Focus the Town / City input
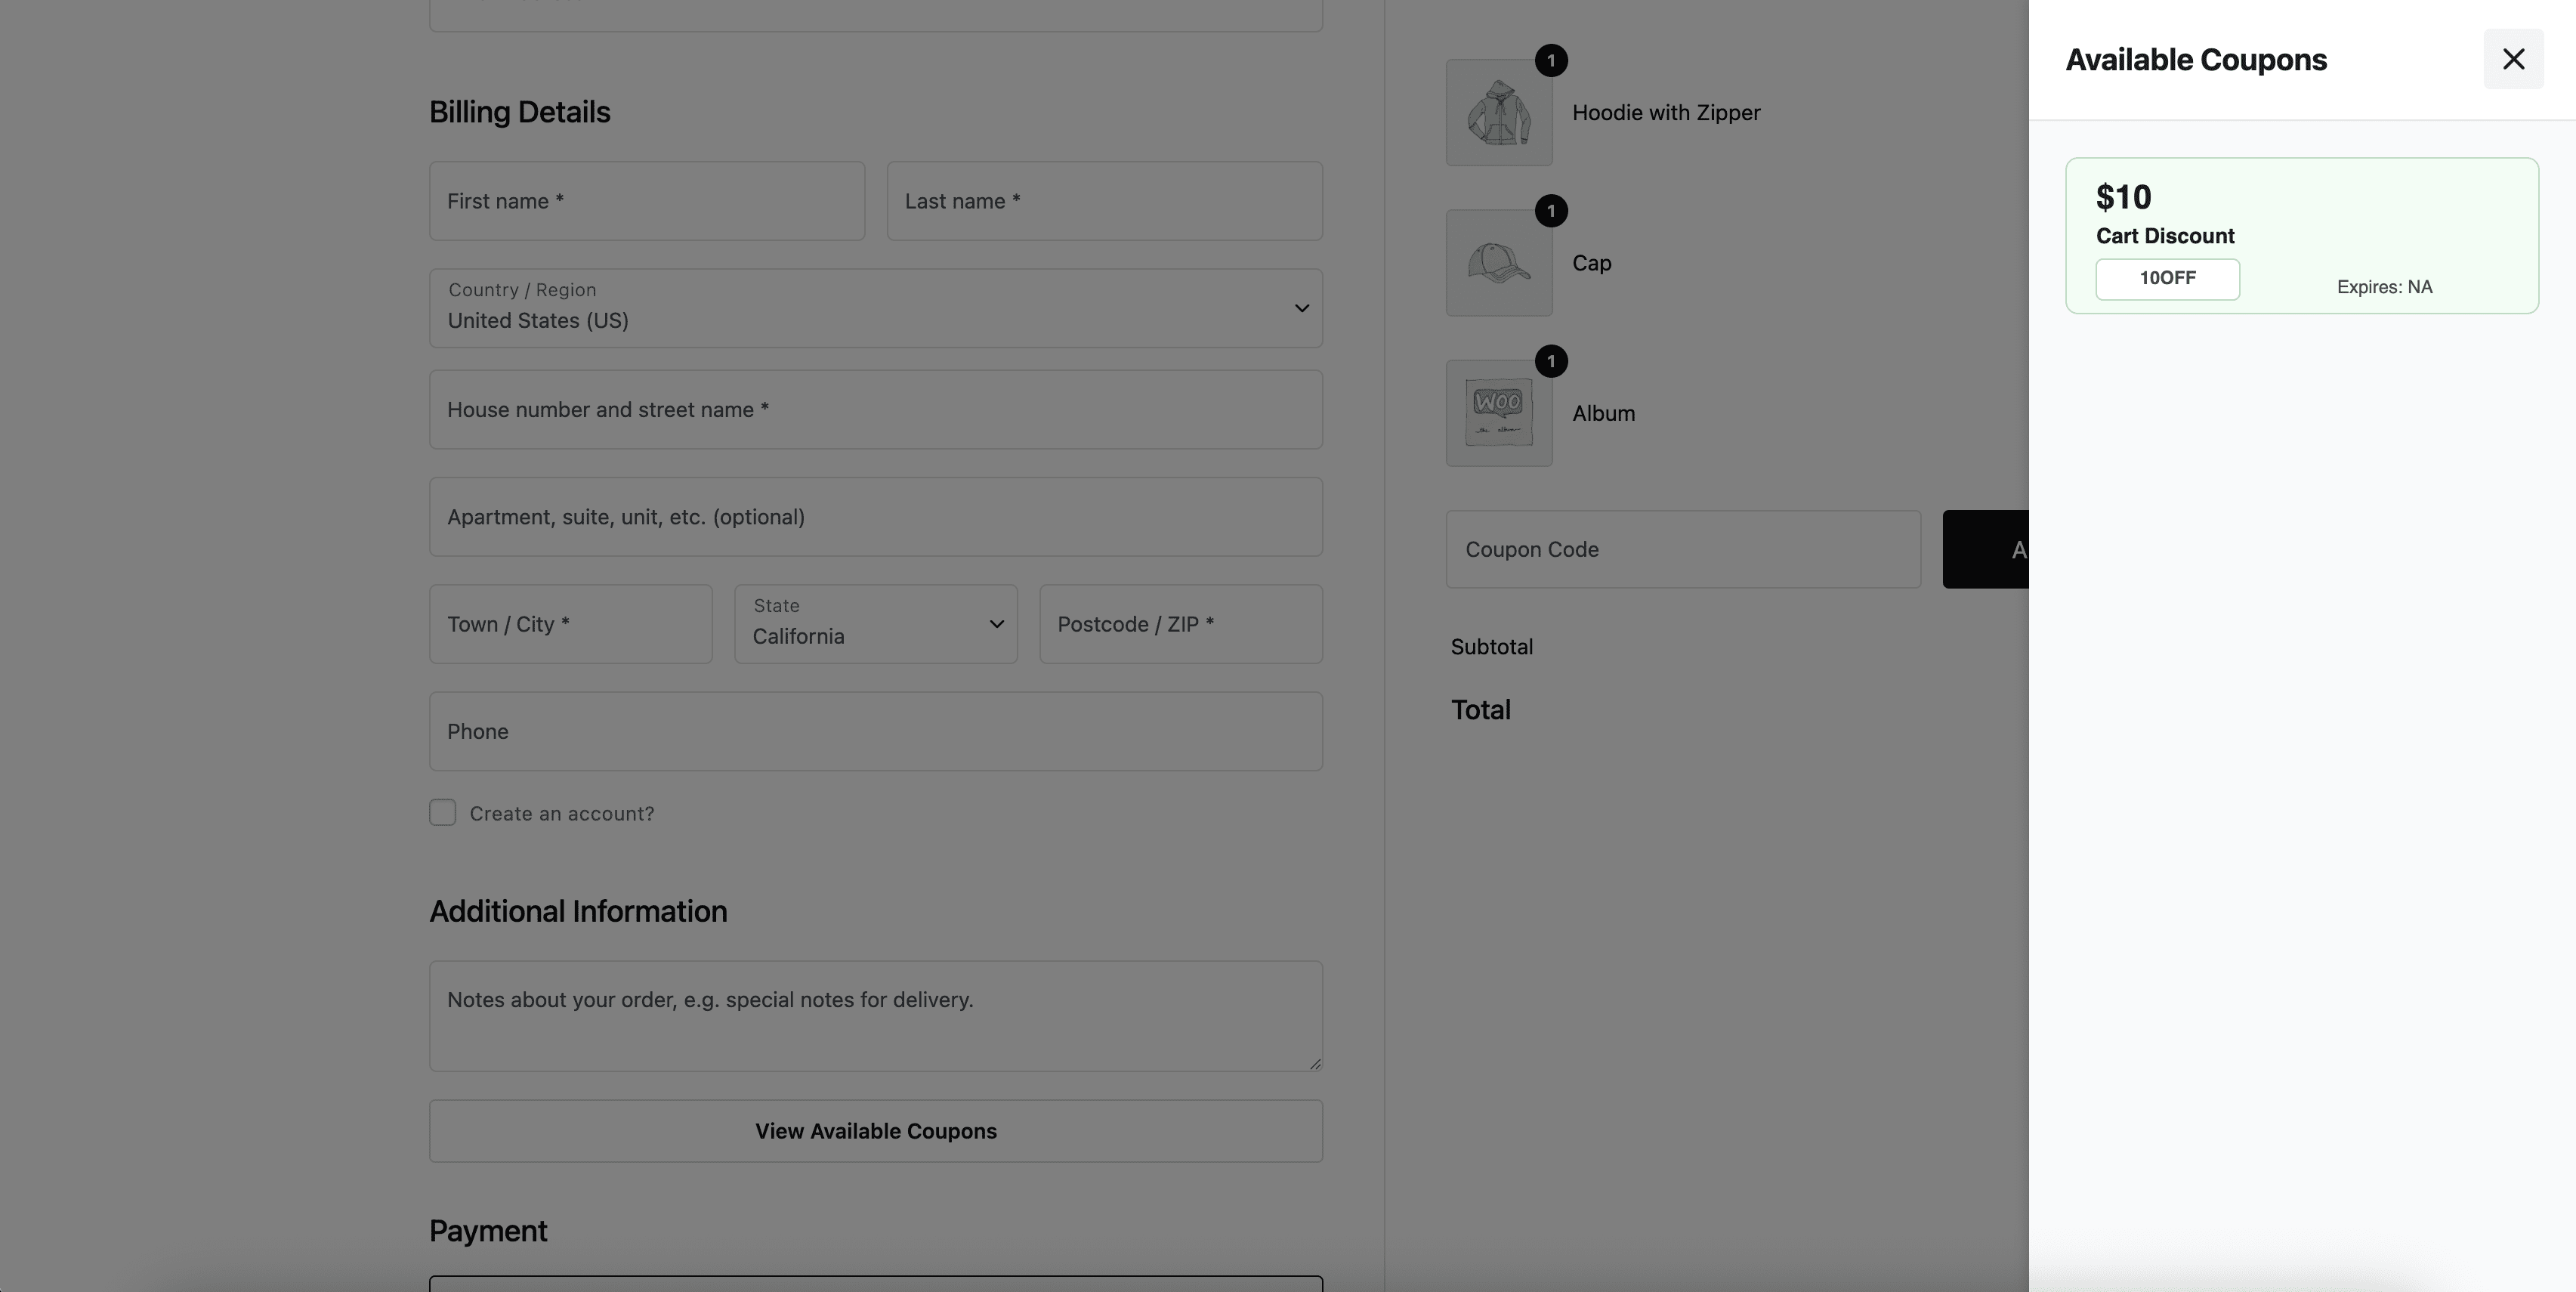The image size is (2576, 1292). click(570, 624)
